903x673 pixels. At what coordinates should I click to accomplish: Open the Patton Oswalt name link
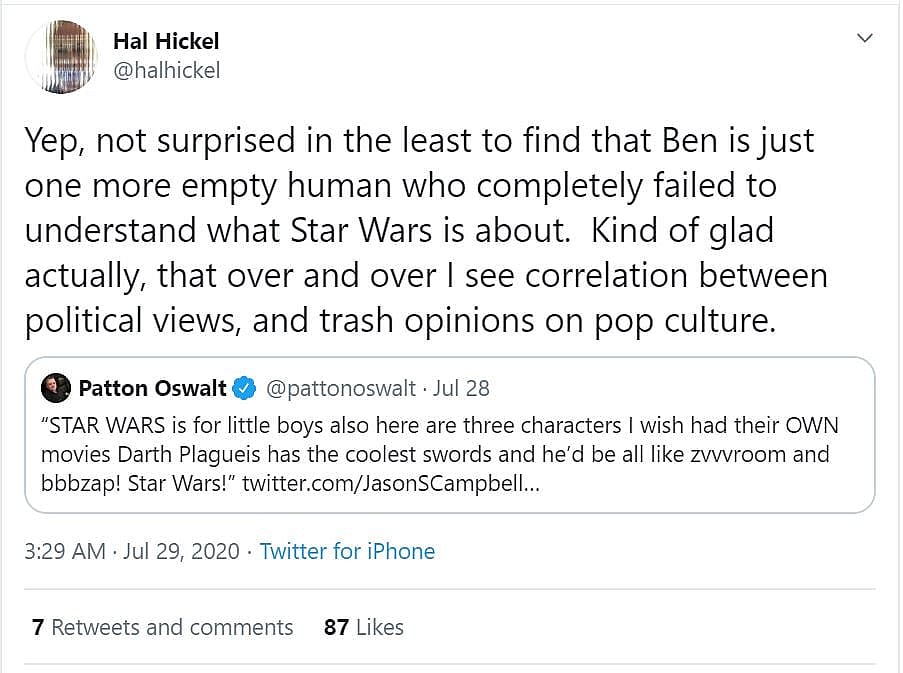153,388
